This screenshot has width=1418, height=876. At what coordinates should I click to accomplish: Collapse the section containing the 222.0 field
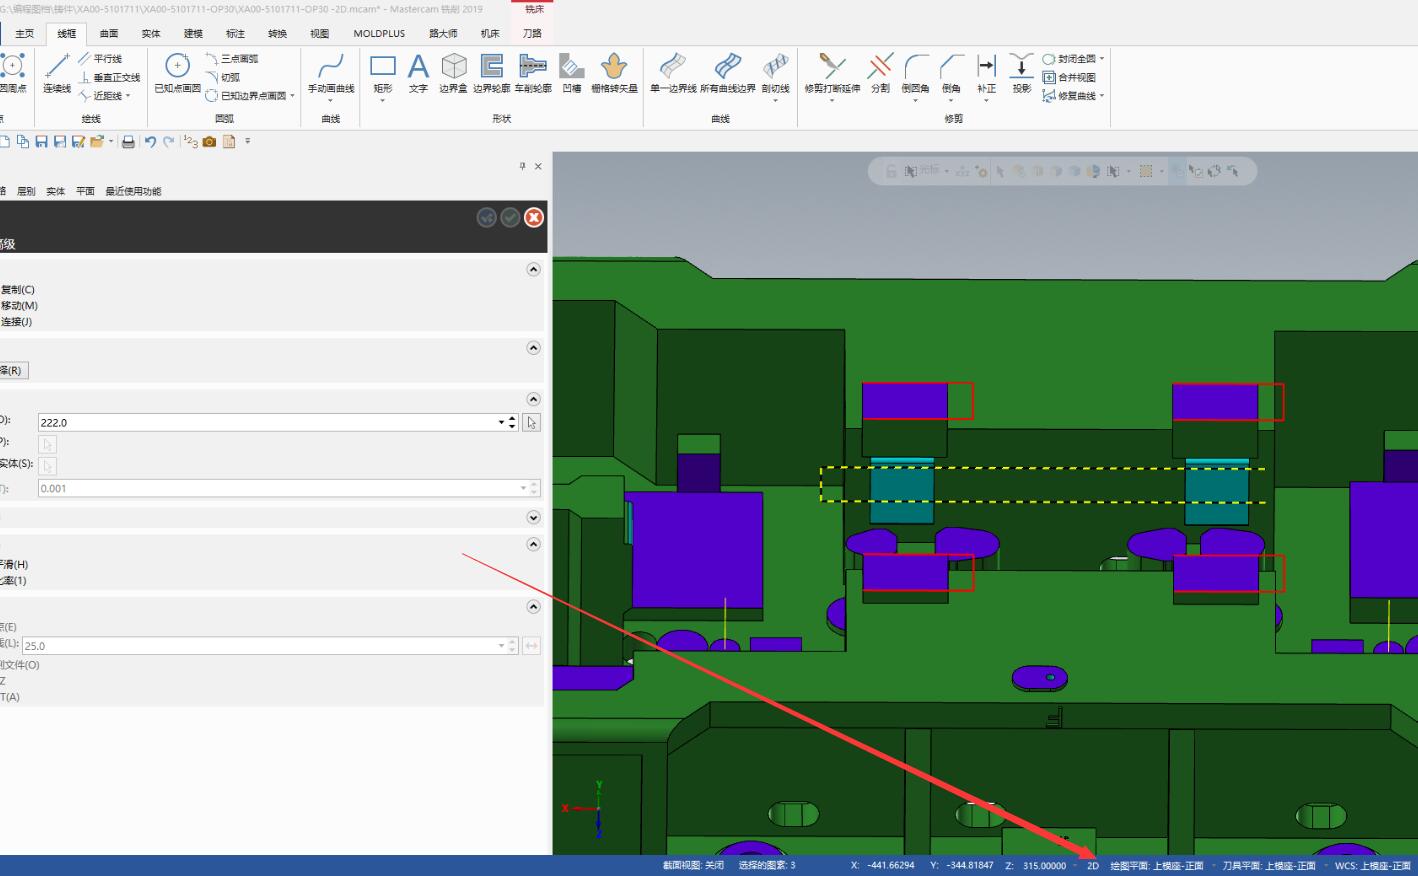[533, 399]
